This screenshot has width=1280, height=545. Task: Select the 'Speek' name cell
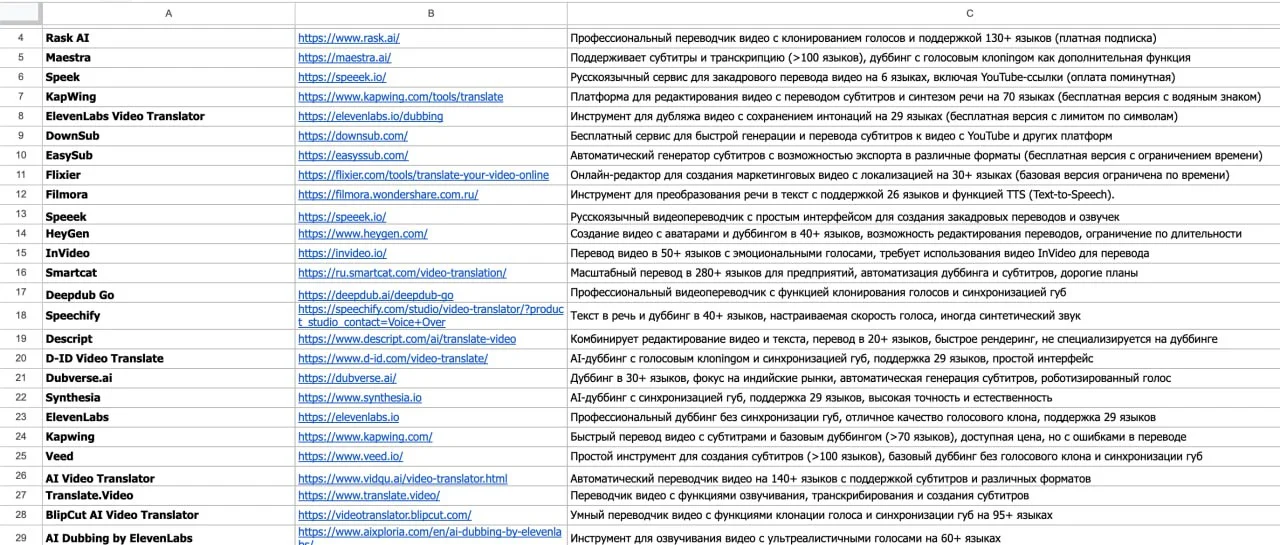tap(168, 77)
